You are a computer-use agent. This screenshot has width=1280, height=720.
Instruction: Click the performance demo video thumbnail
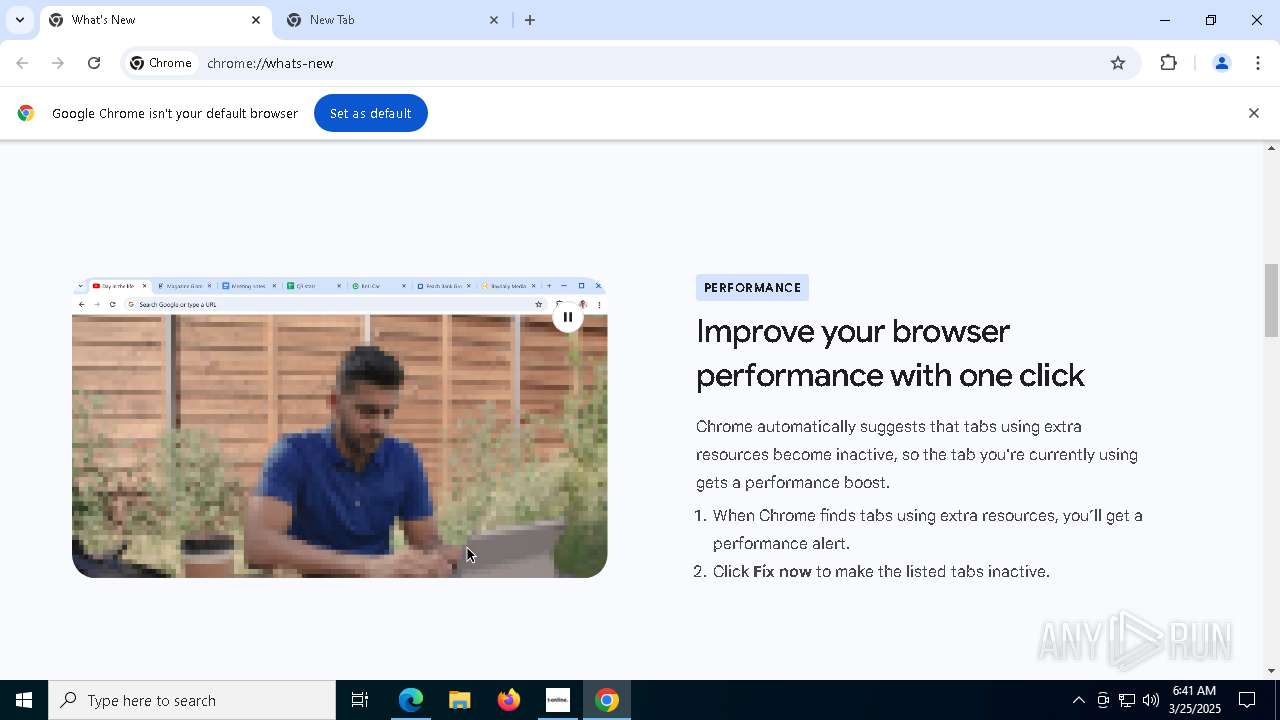340,428
